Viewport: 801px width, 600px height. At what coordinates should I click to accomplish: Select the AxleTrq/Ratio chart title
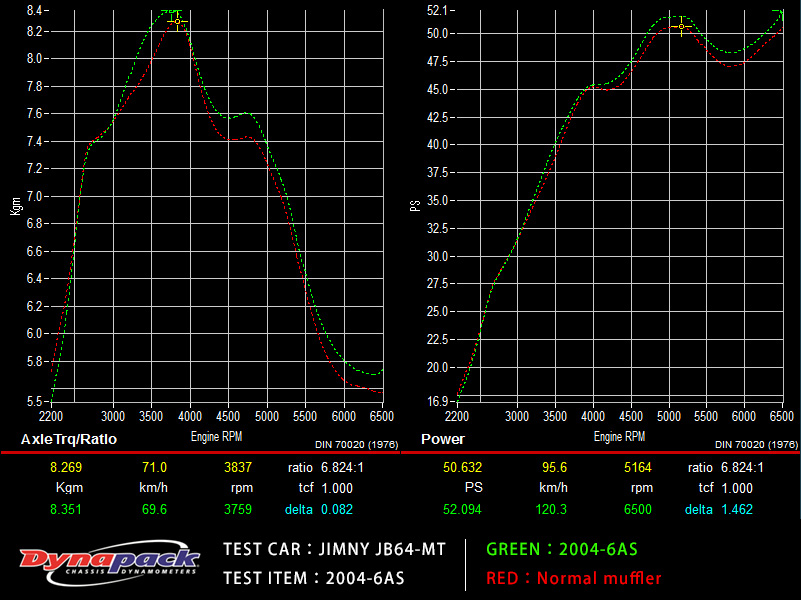click(x=69, y=439)
